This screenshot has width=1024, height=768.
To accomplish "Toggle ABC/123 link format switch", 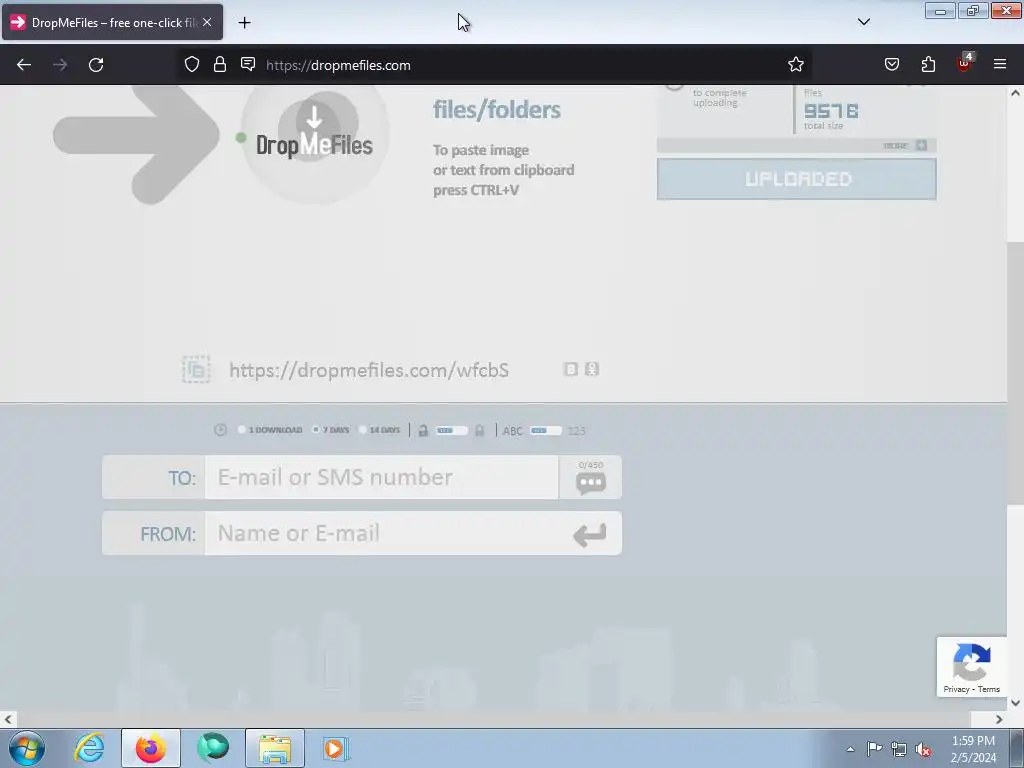I will [546, 430].
